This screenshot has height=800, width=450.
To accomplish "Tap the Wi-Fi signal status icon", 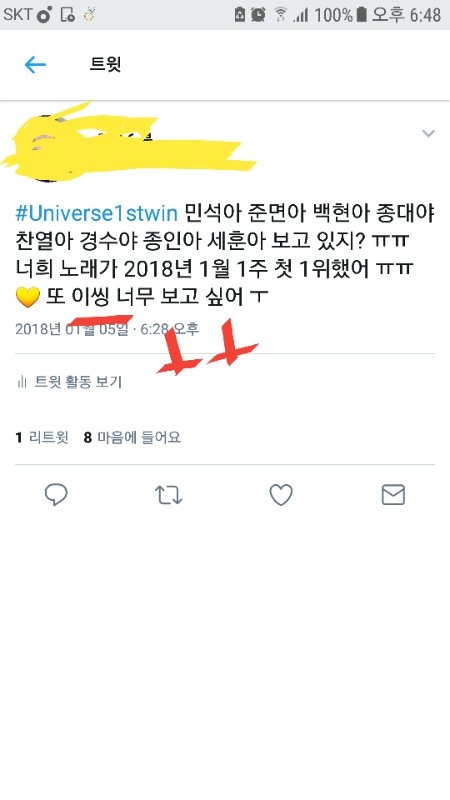I will (281, 14).
